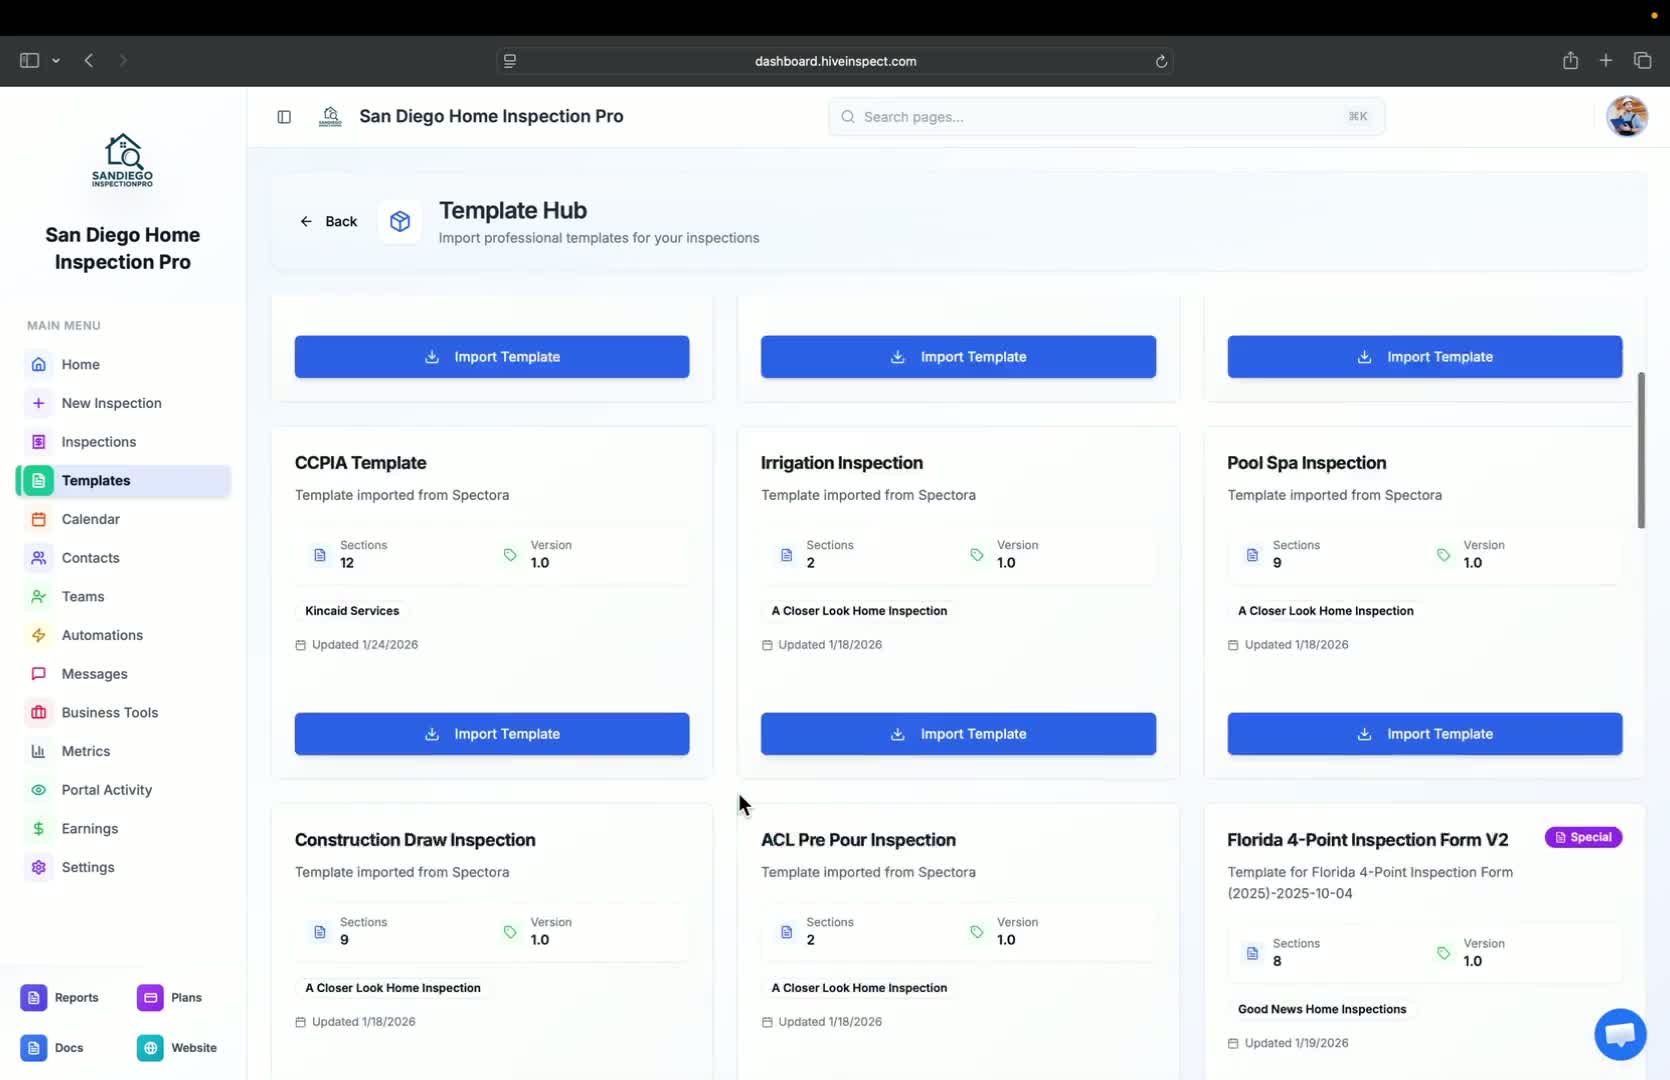1670x1080 pixels.
Task: Click the Template Hub cube icon
Action: click(x=400, y=221)
